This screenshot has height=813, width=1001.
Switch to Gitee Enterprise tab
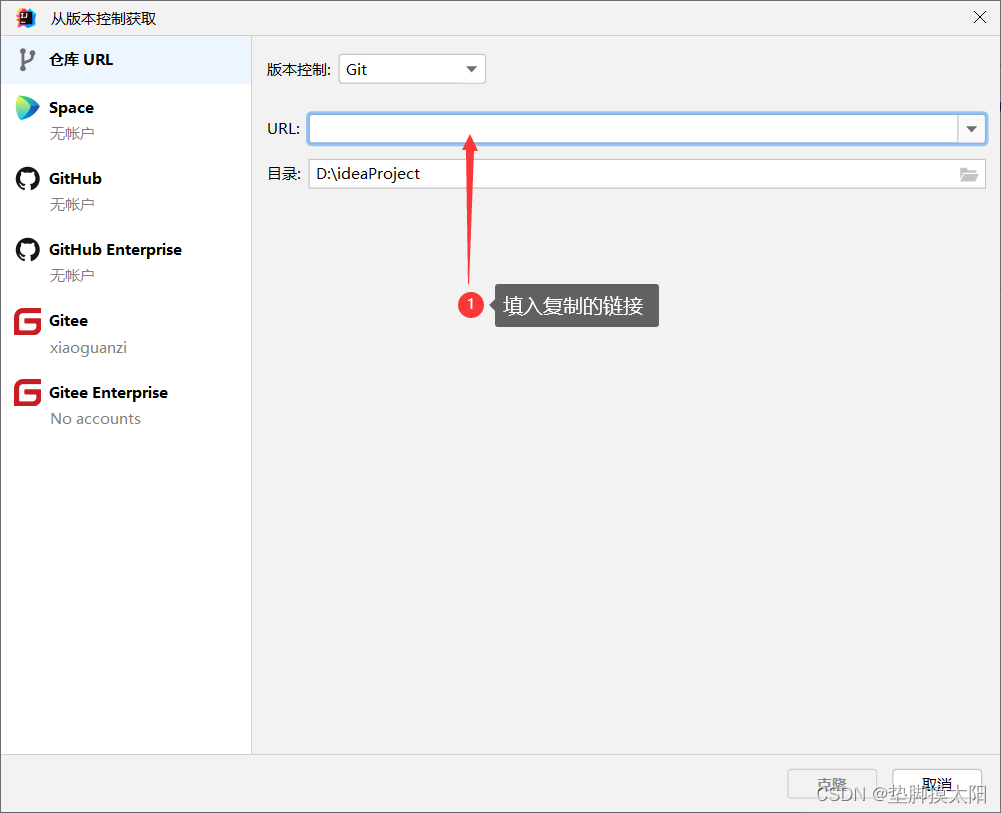pyautogui.click(x=126, y=405)
